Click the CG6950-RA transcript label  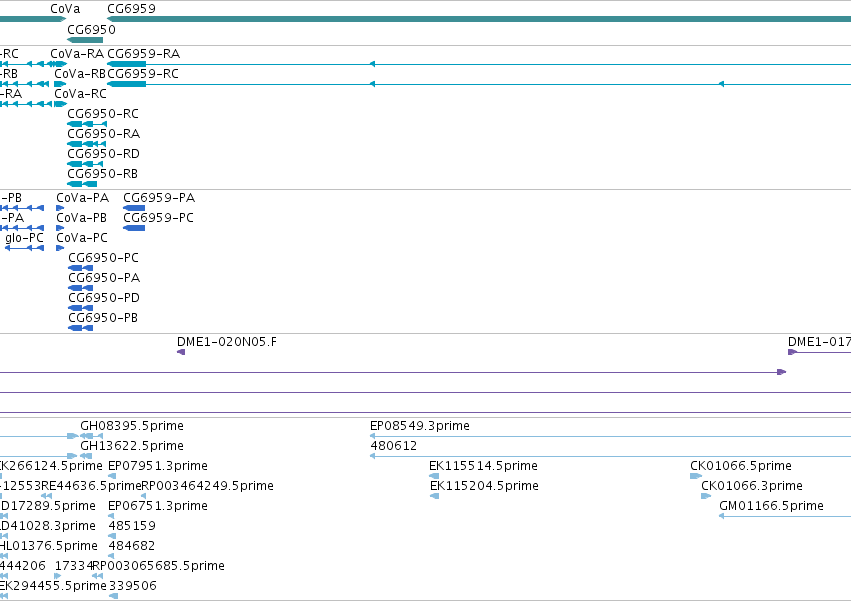(x=104, y=134)
